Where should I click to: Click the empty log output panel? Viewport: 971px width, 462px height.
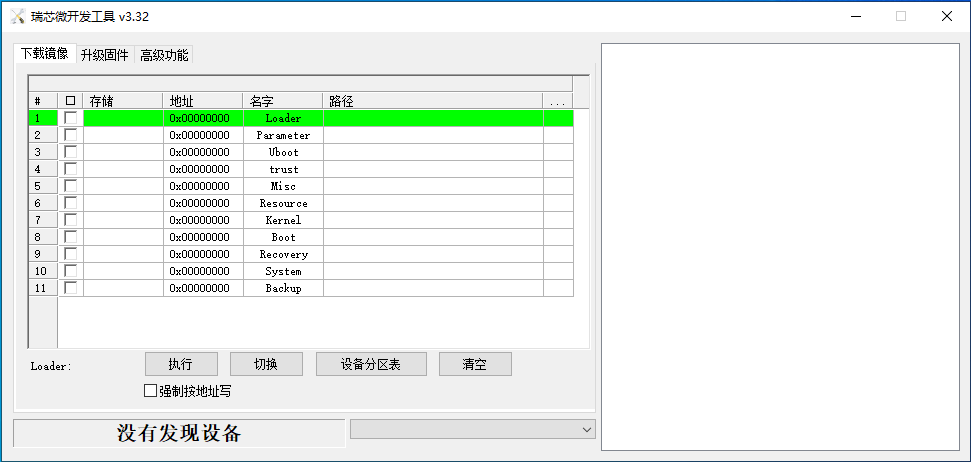[x=780, y=246]
